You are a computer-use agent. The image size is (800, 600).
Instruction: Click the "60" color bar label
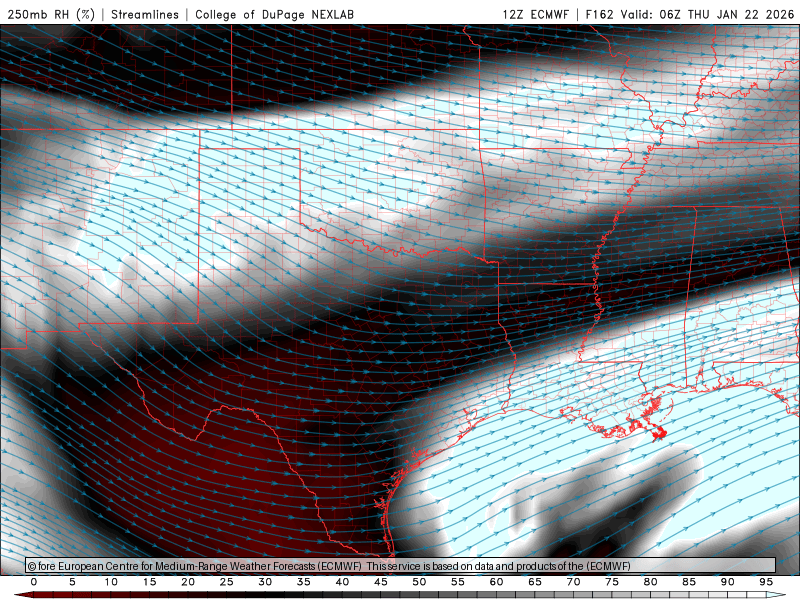(x=496, y=582)
